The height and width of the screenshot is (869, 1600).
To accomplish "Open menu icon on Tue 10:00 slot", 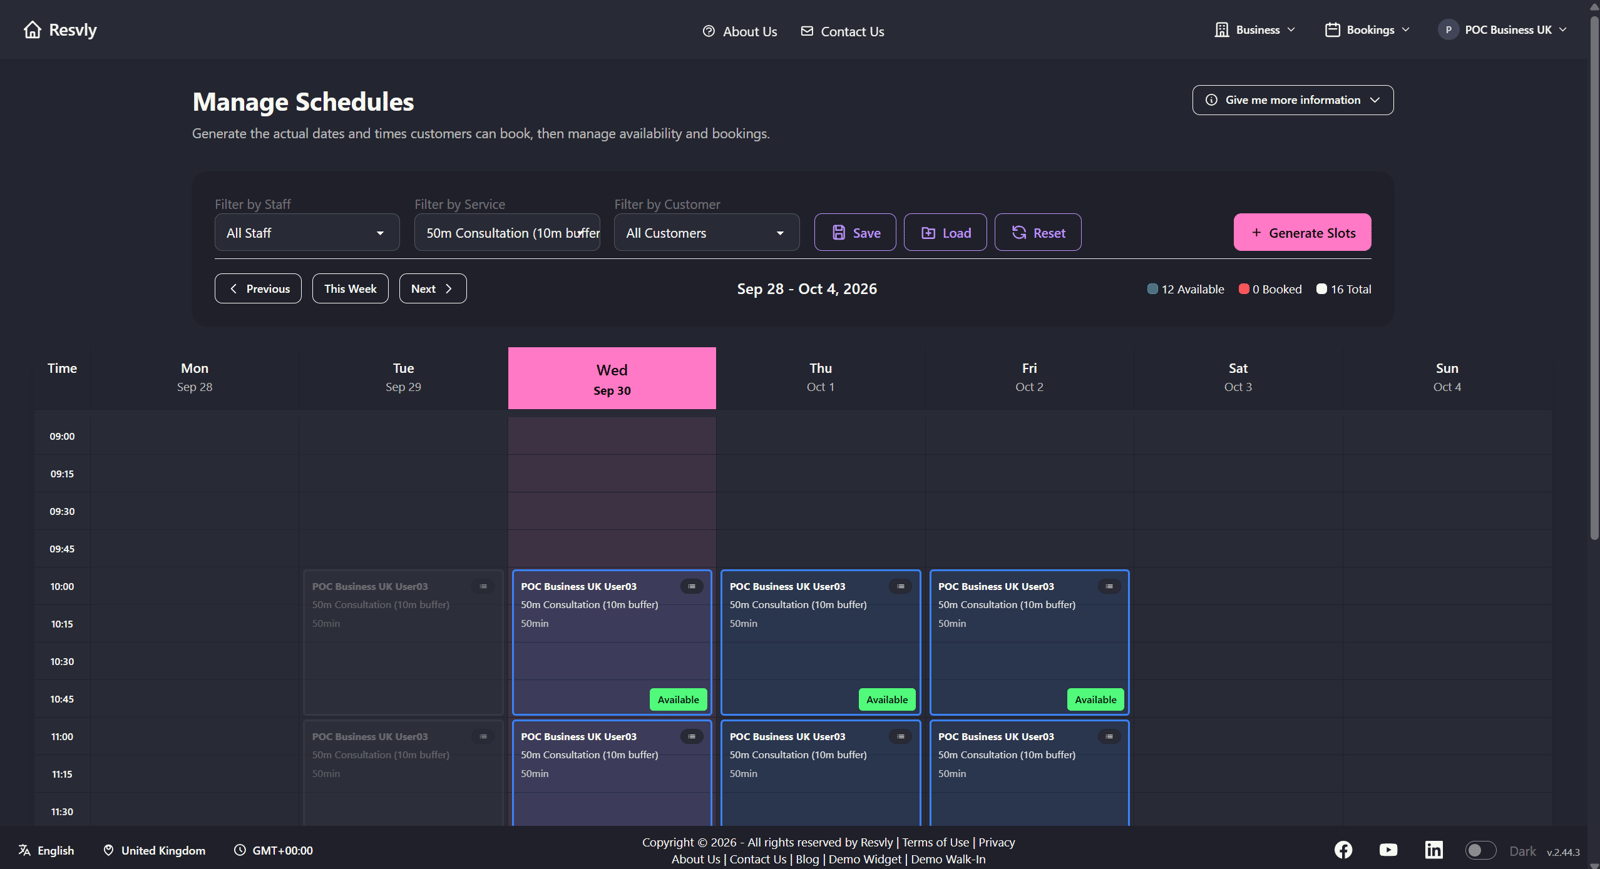I will [x=483, y=587].
